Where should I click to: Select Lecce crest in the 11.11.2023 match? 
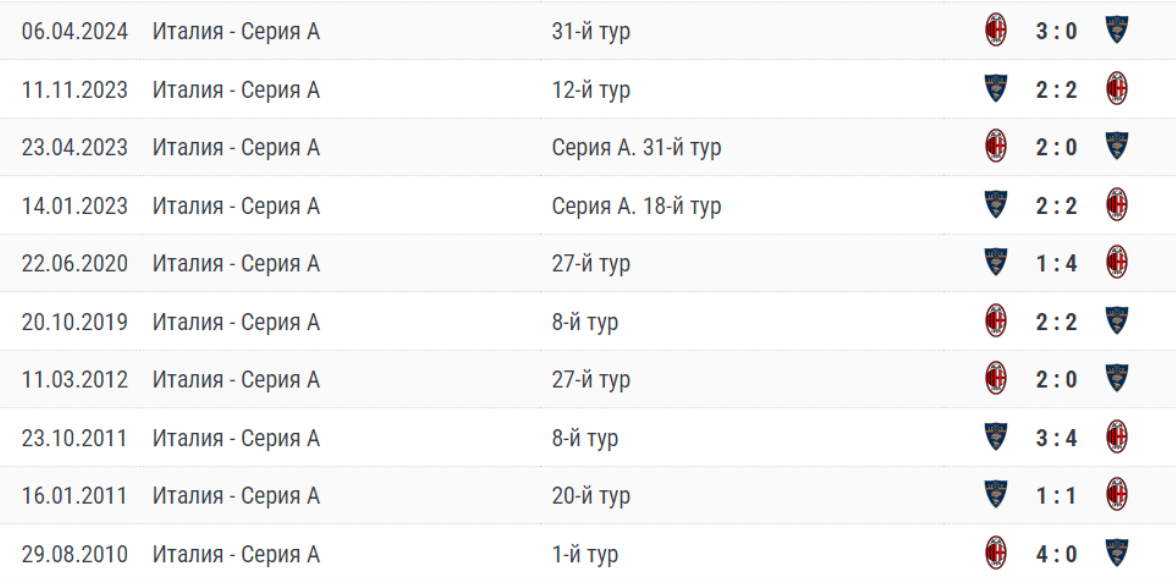tap(996, 89)
